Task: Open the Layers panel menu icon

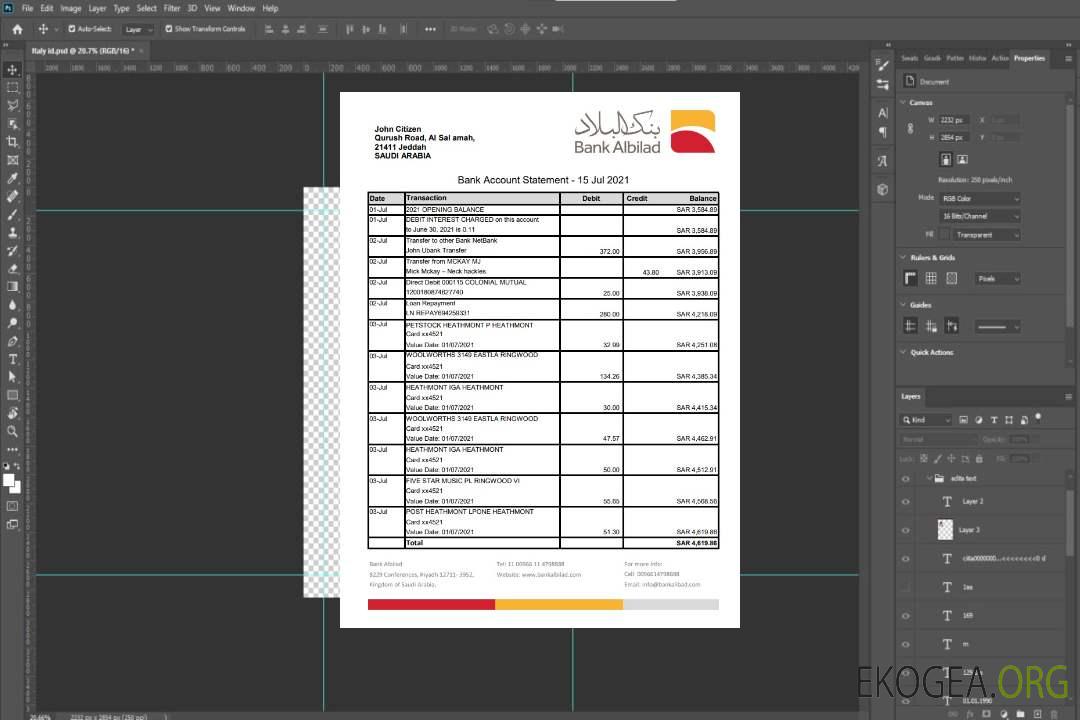Action: coord(1068,396)
